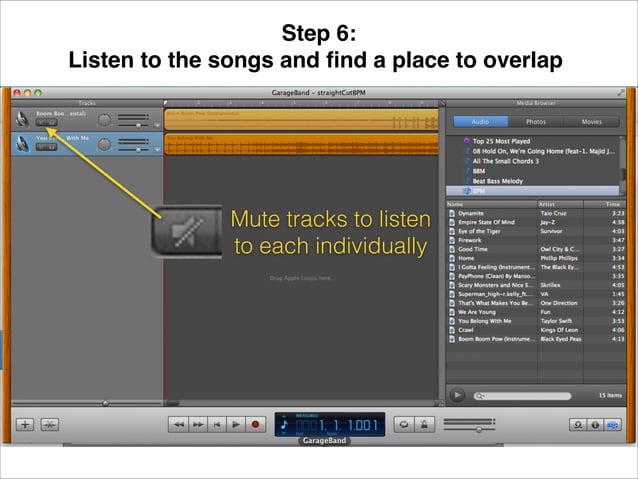Open the Loop Browser button

578,425
